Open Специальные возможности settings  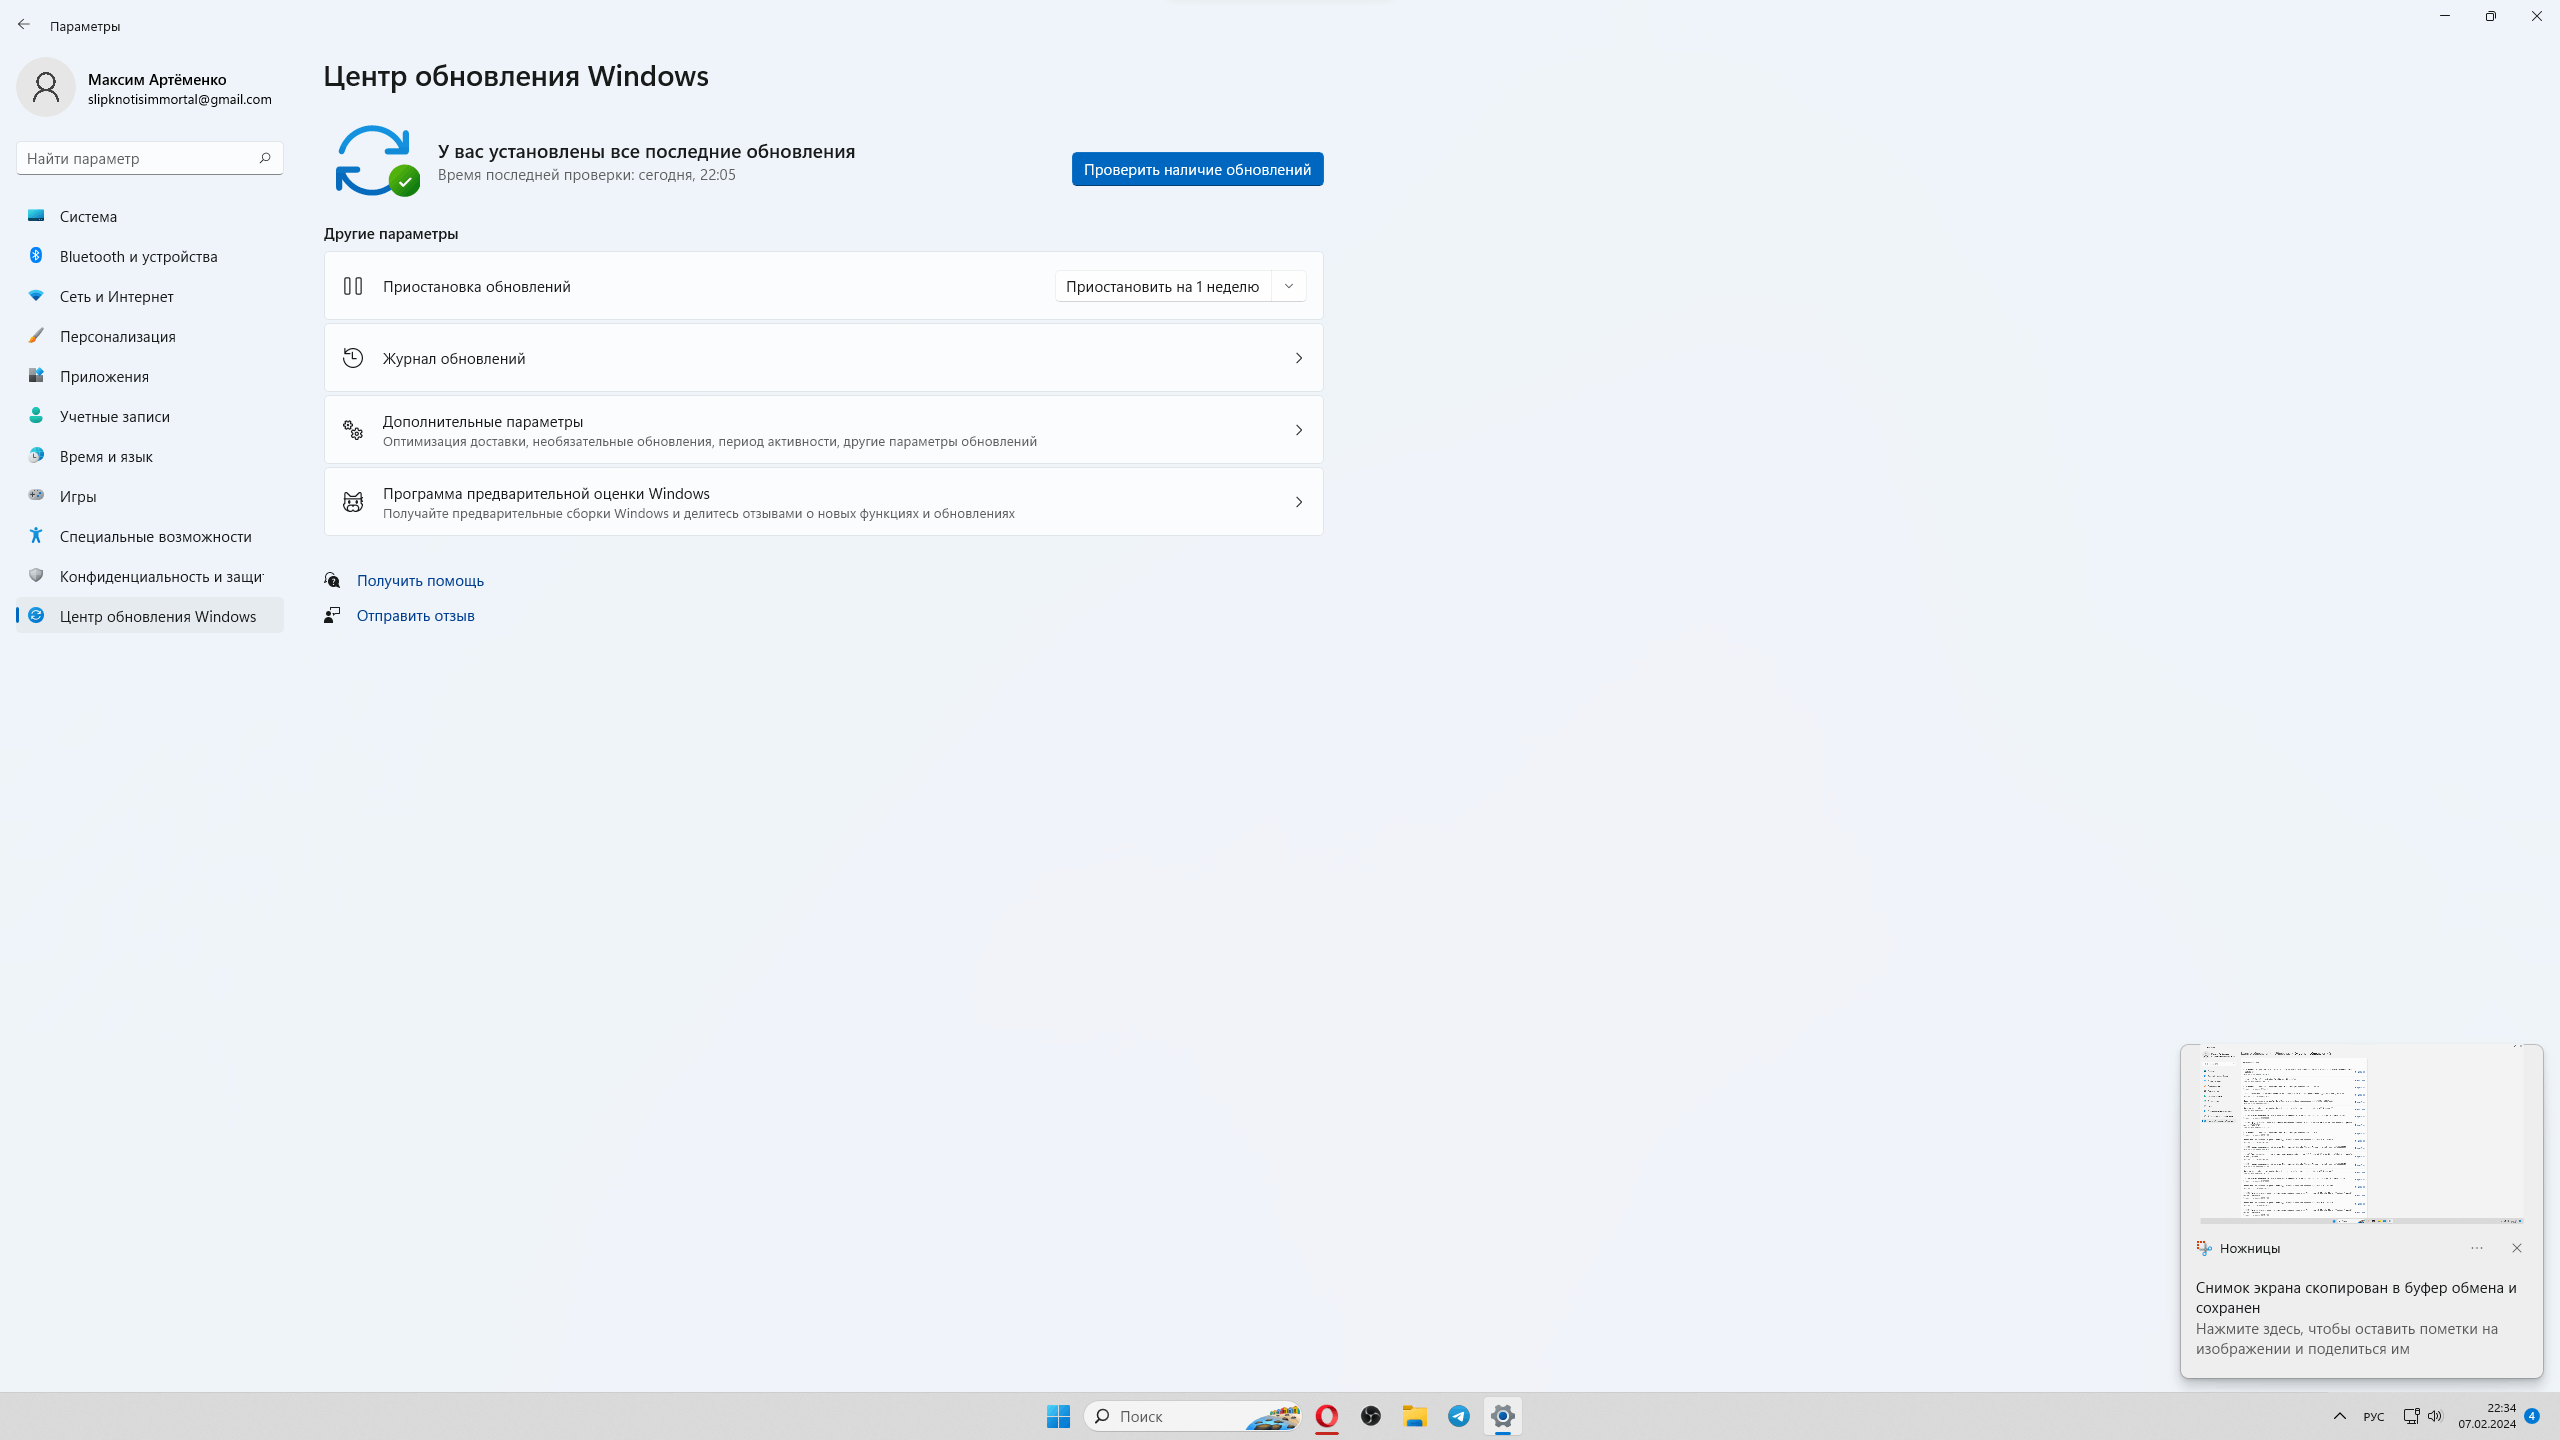(x=150, y=536)
